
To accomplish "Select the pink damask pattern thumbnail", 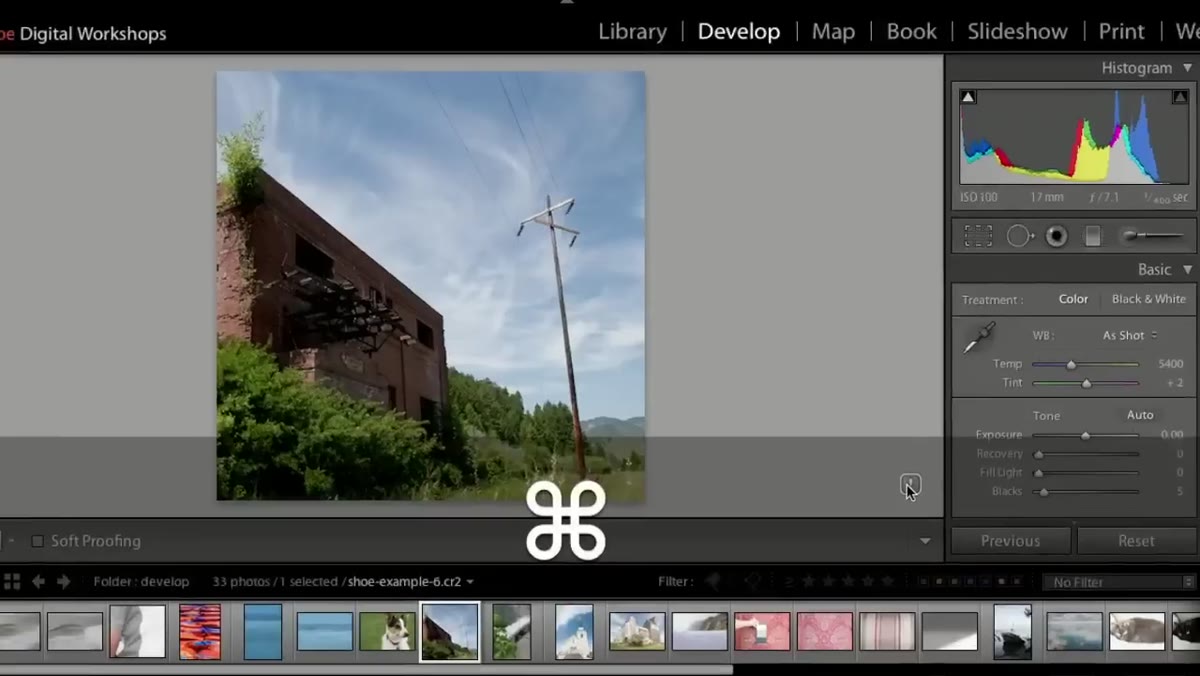I will pyautogui.click(x=825, y=632).
